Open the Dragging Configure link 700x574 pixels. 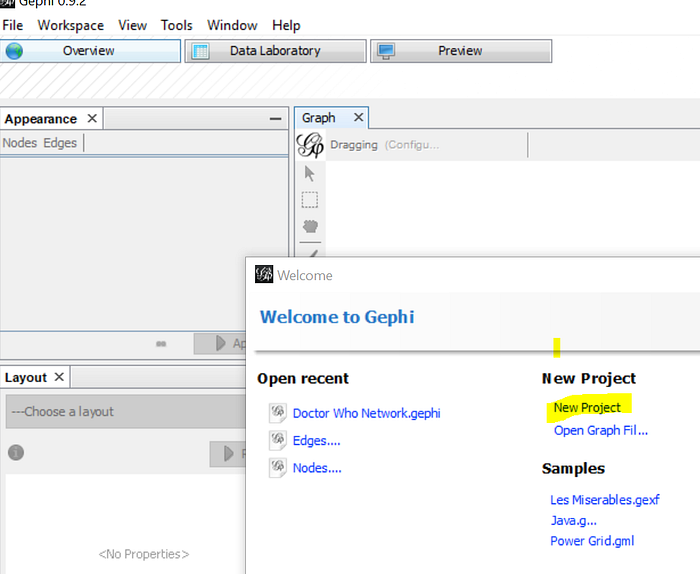(x=412, y=145)
